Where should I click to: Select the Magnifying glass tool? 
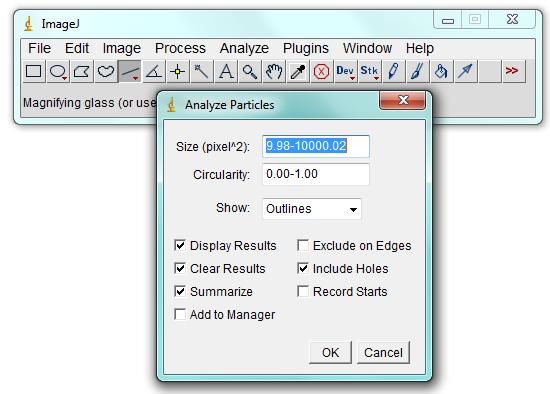250,71
